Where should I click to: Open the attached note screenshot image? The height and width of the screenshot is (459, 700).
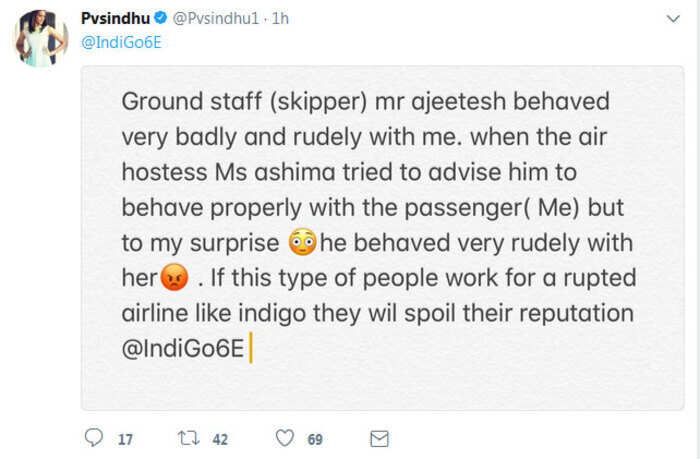[x=382, y=238]
